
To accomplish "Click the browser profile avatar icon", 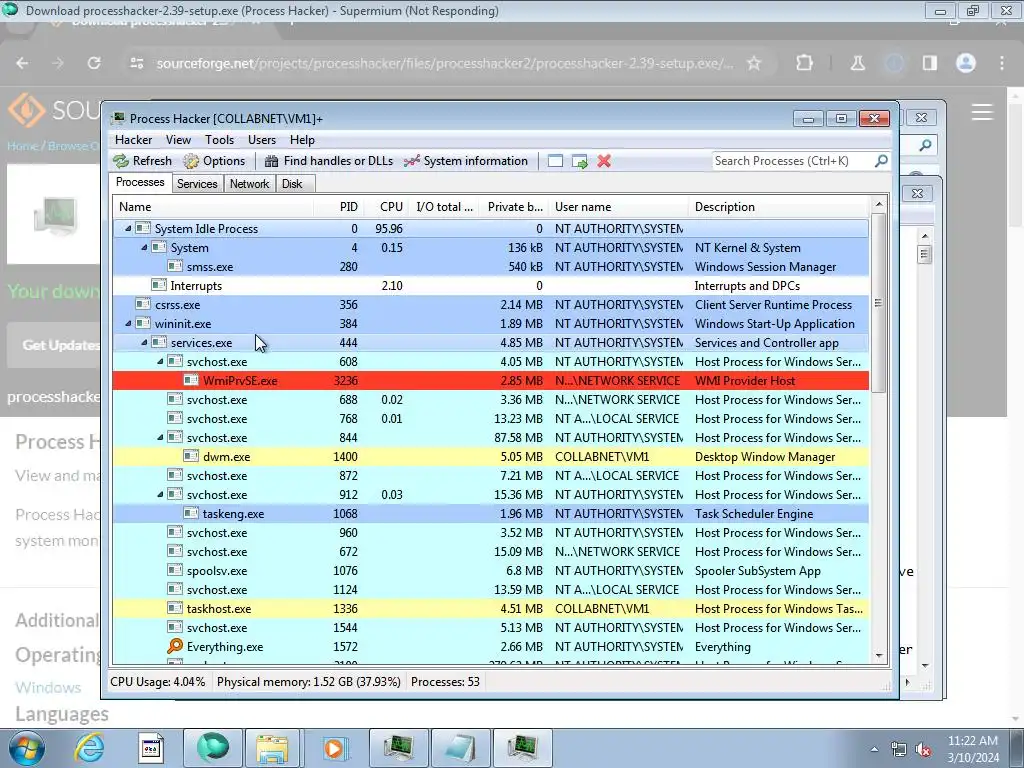I will pos(966,63).
